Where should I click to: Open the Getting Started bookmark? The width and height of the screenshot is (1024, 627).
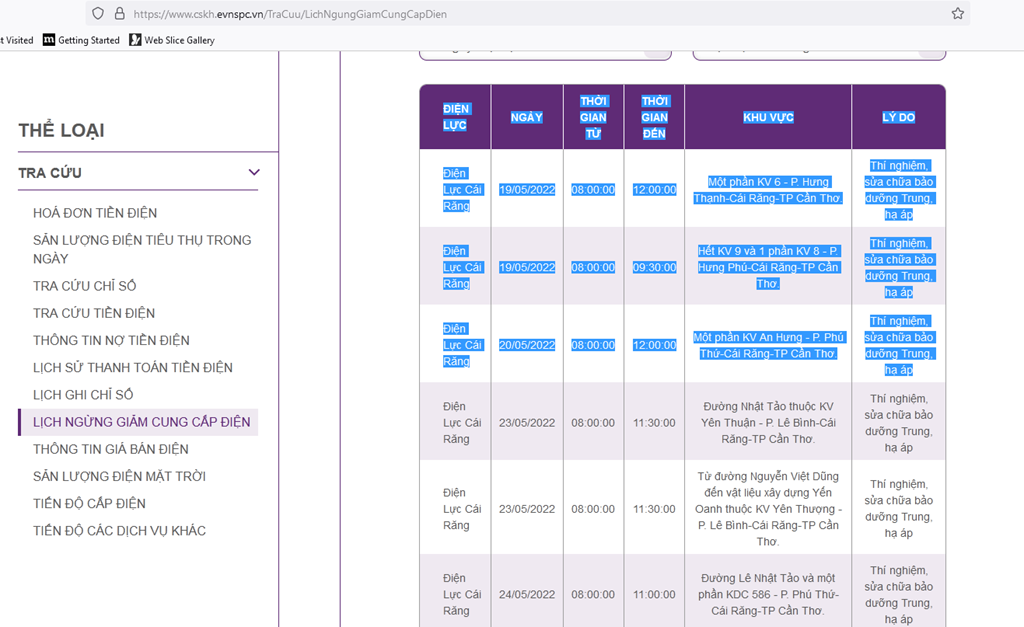point(81,40)
